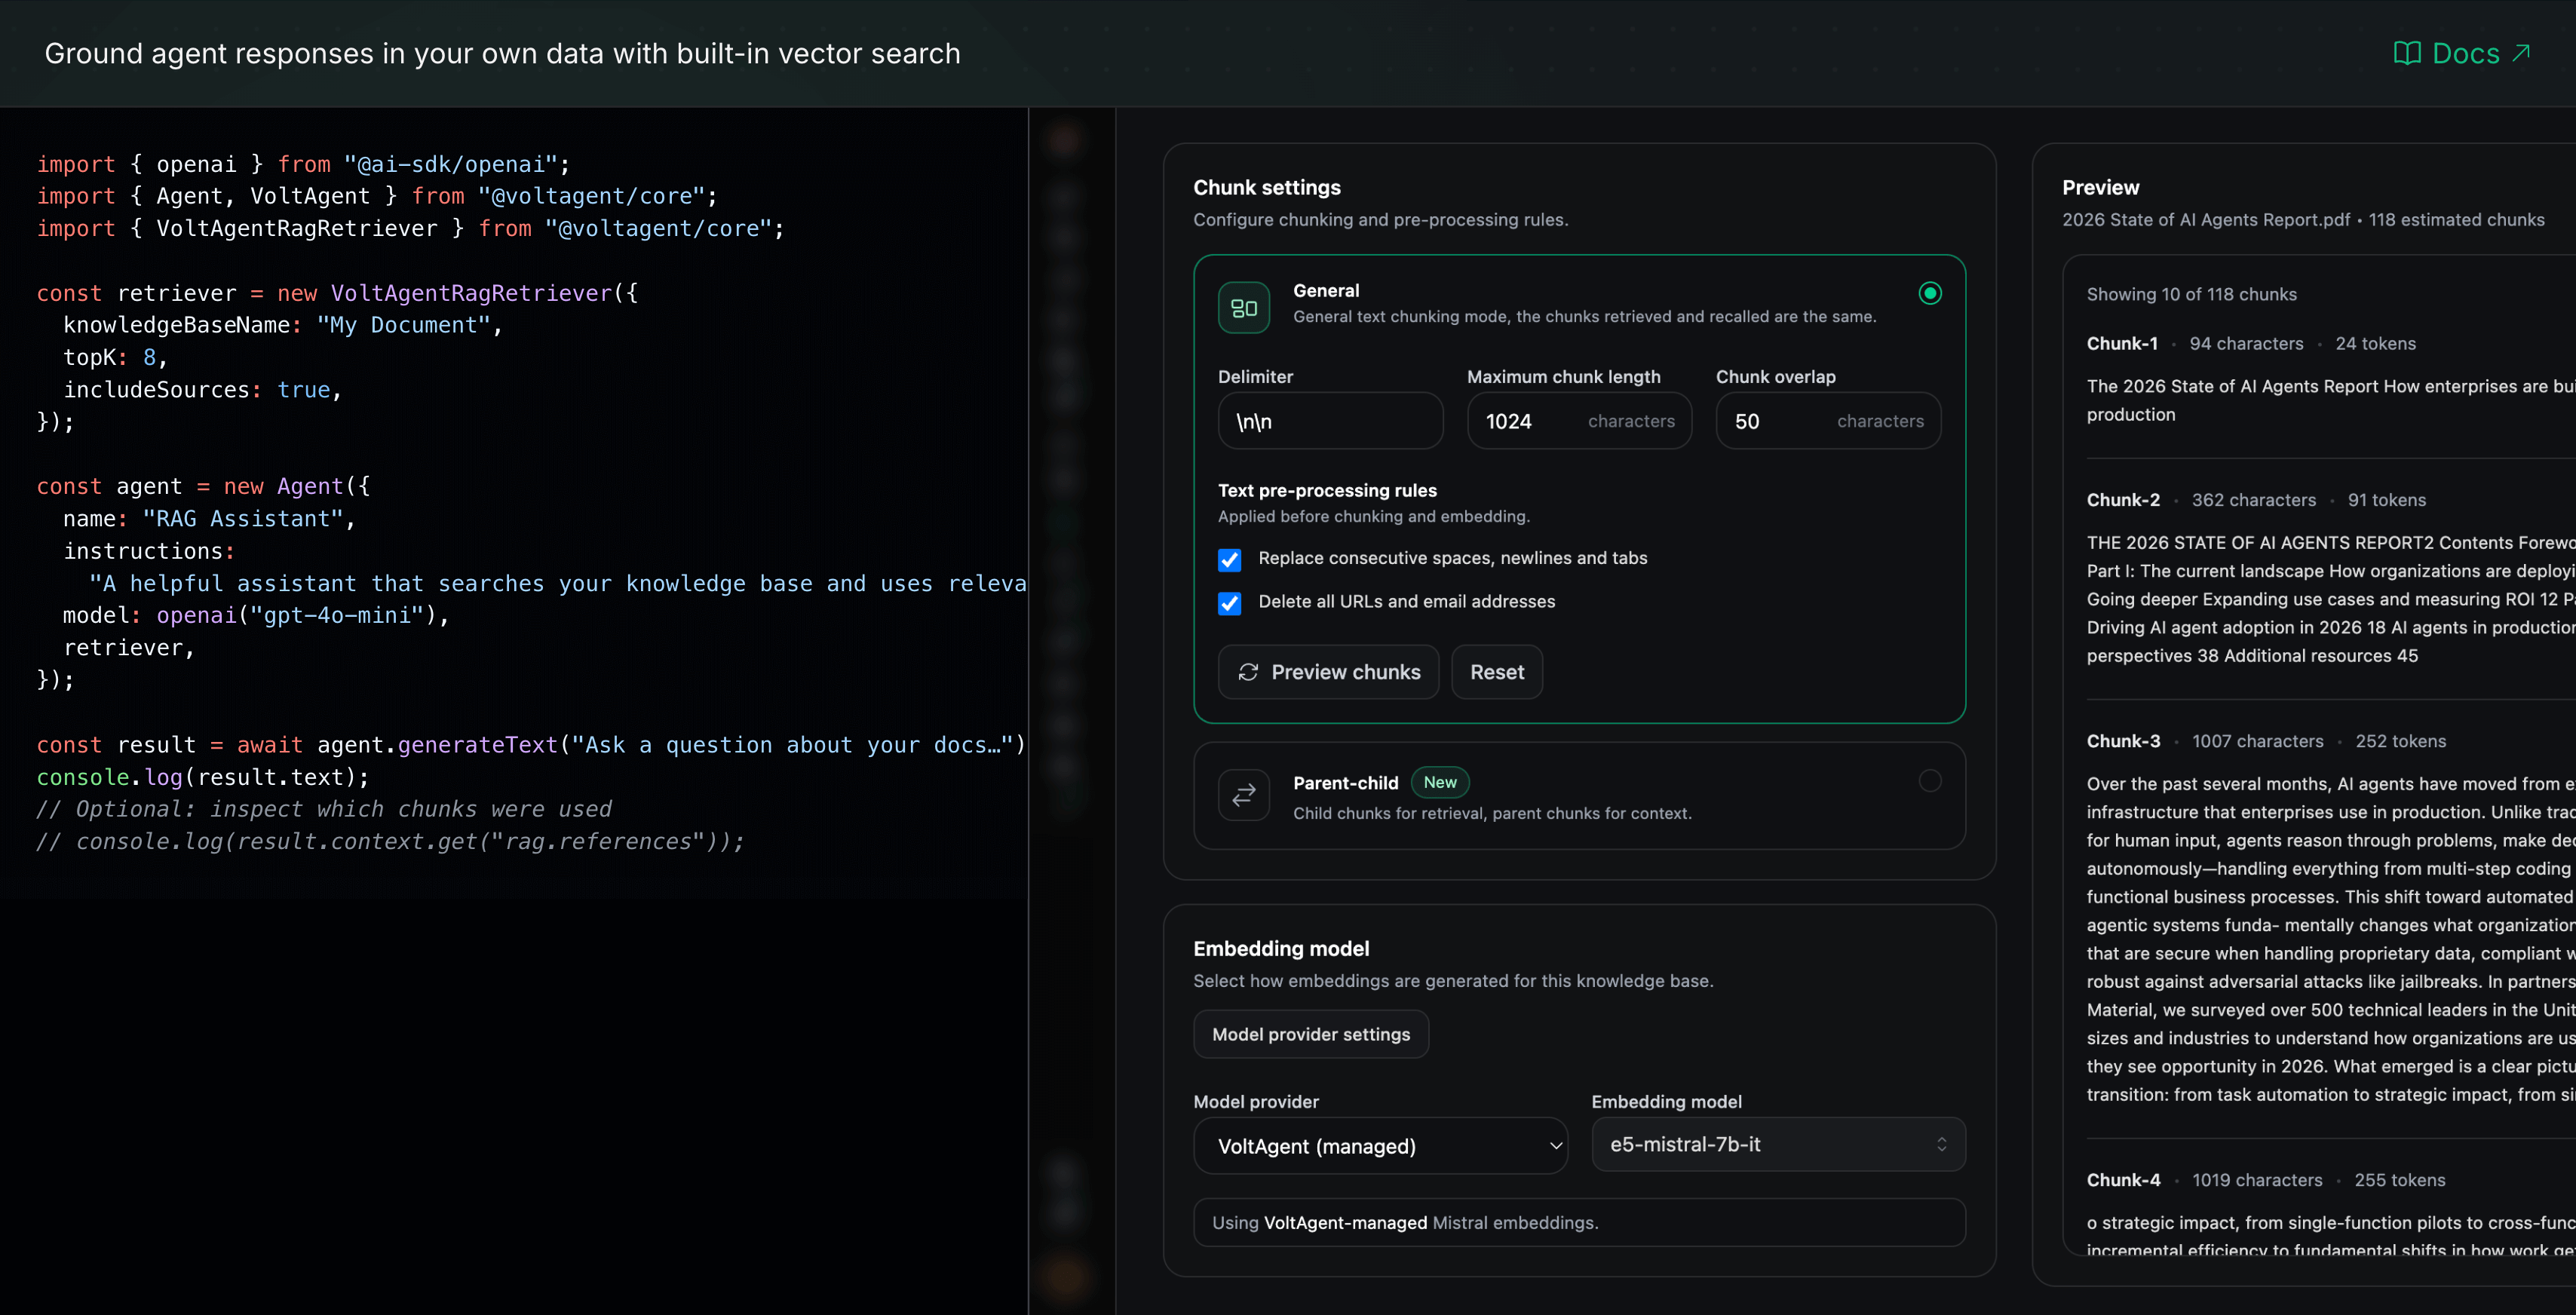Click the General chunking mode grid icon
The width and height of the screenshot is (2576, 1315).
1243,306
